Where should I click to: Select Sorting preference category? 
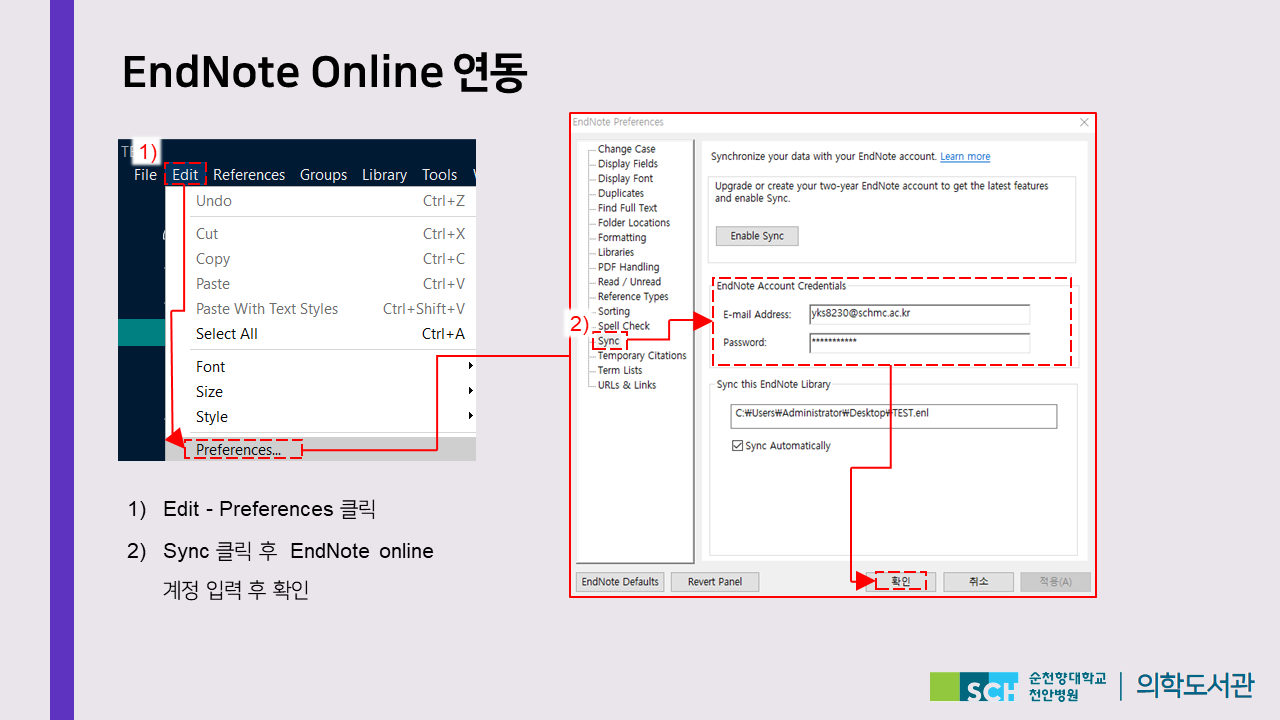pyautogui.click(x=614, y=312)
